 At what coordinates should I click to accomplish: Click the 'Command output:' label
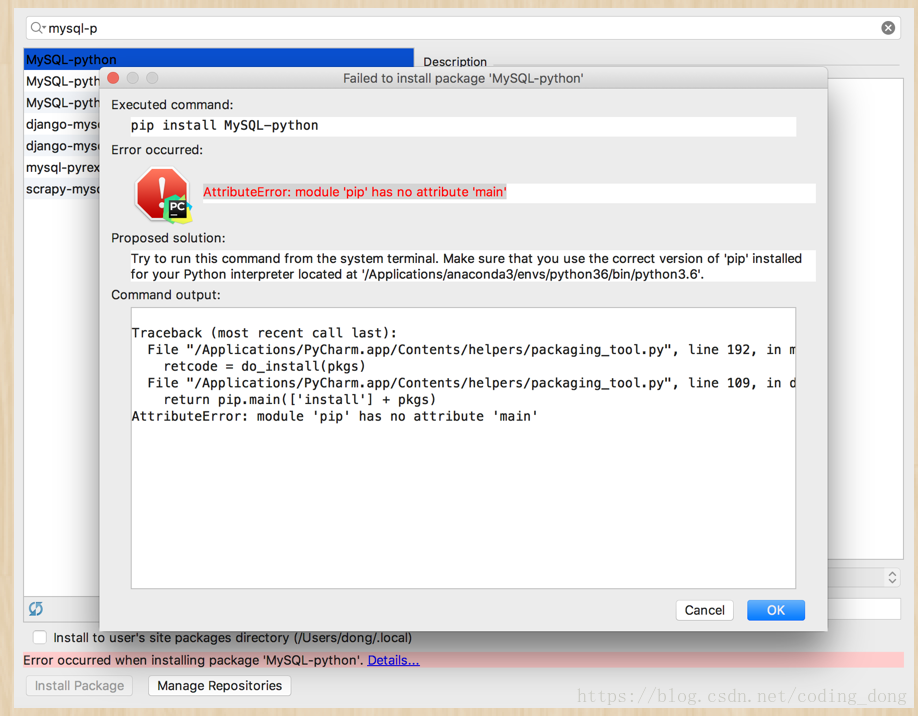(x=166, y=294)
